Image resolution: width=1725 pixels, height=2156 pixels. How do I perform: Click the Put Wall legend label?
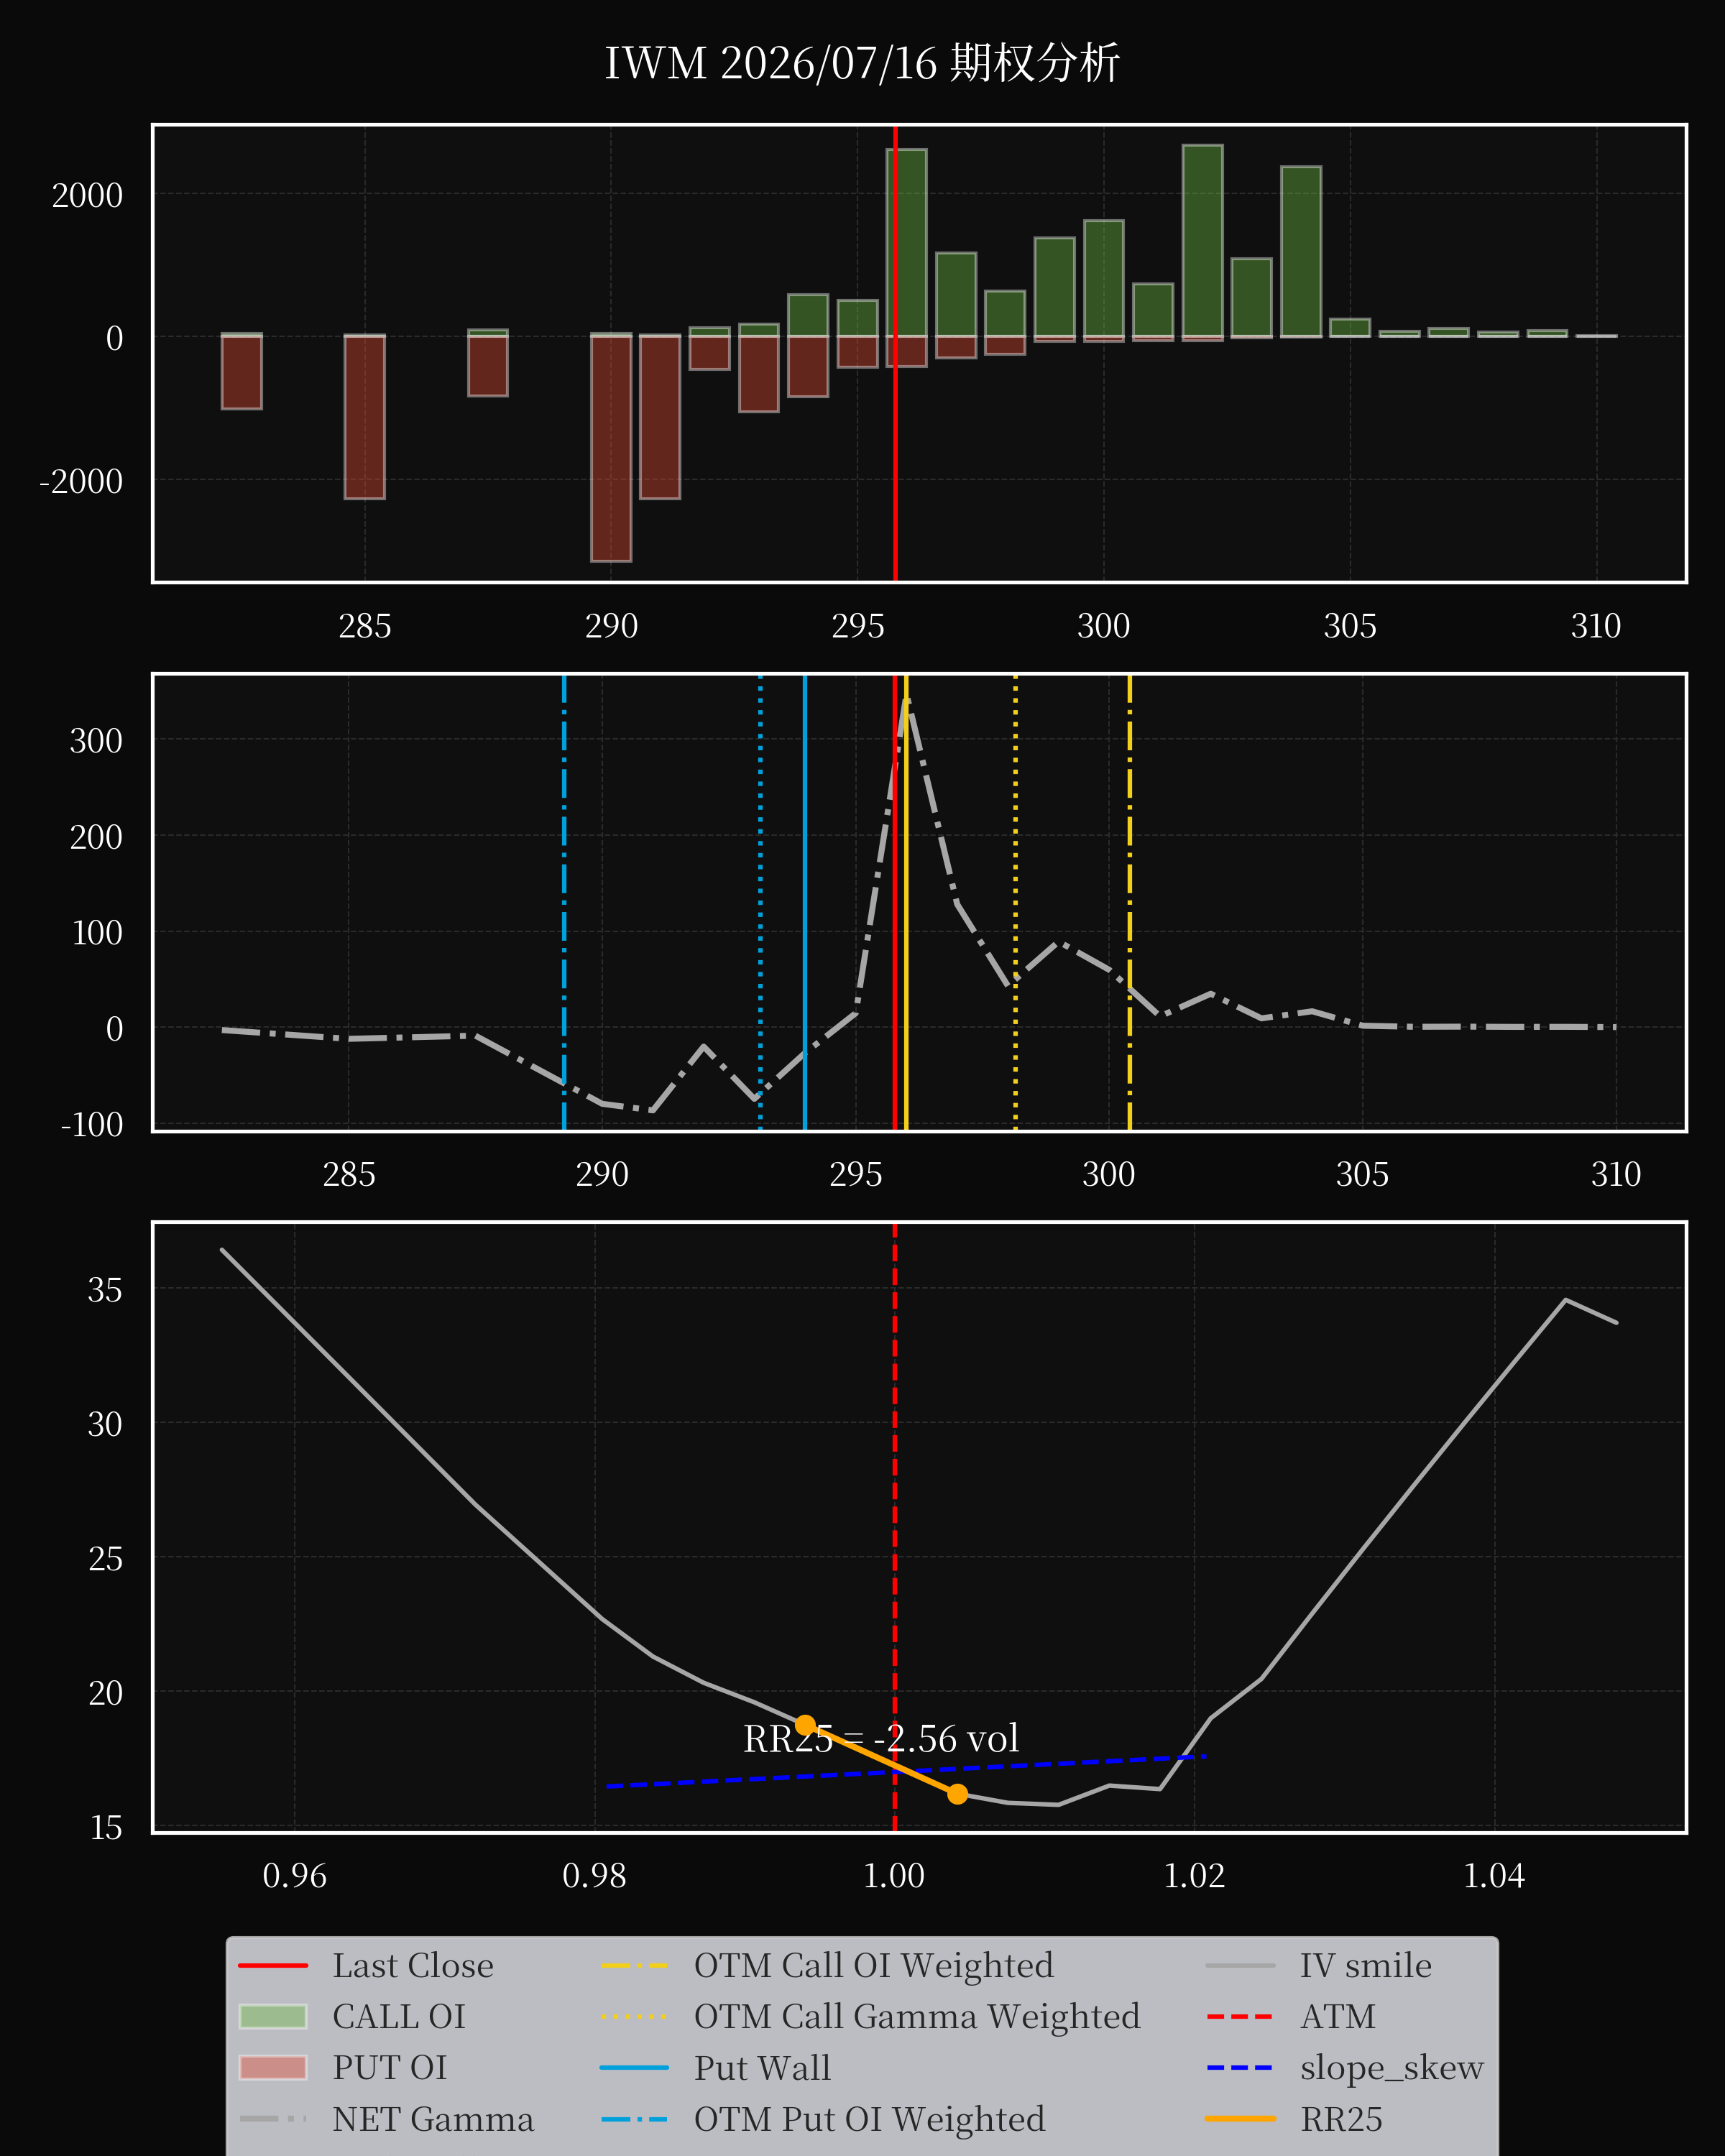click(x=763, y=2067)
